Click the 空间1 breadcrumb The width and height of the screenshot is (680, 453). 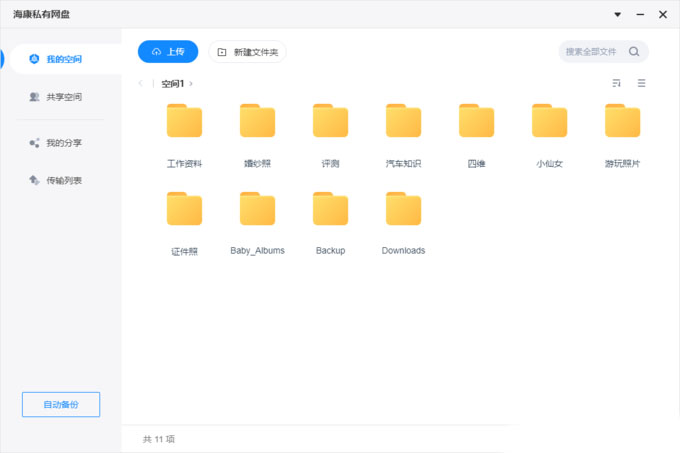pos(172,83)
